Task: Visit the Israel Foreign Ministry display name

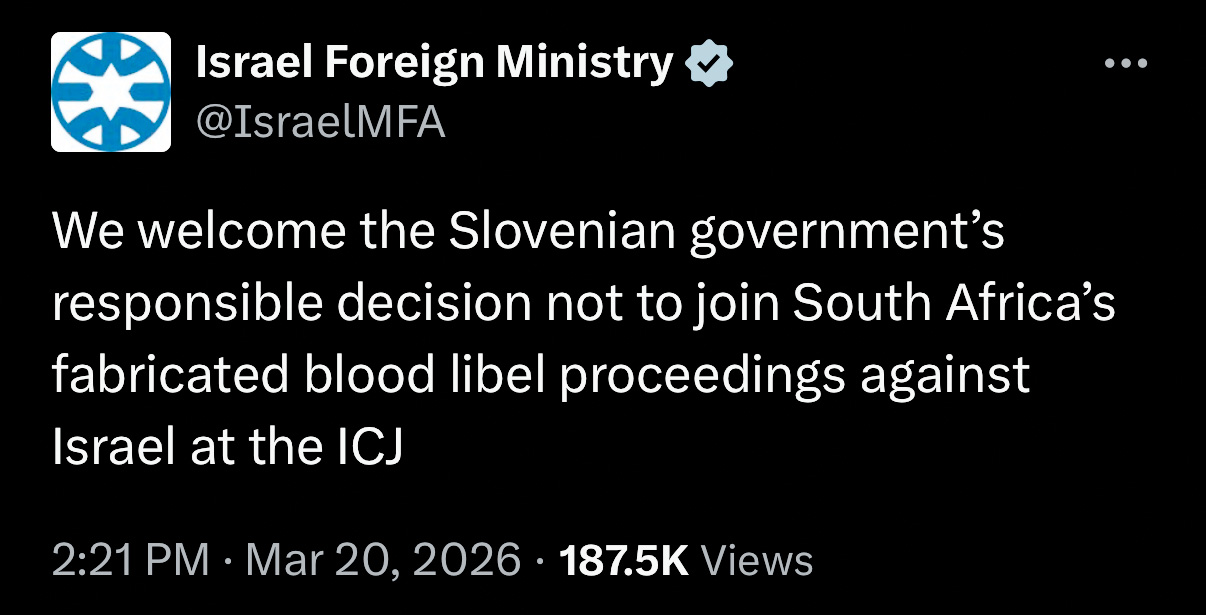Action: [x=435, y=65]
